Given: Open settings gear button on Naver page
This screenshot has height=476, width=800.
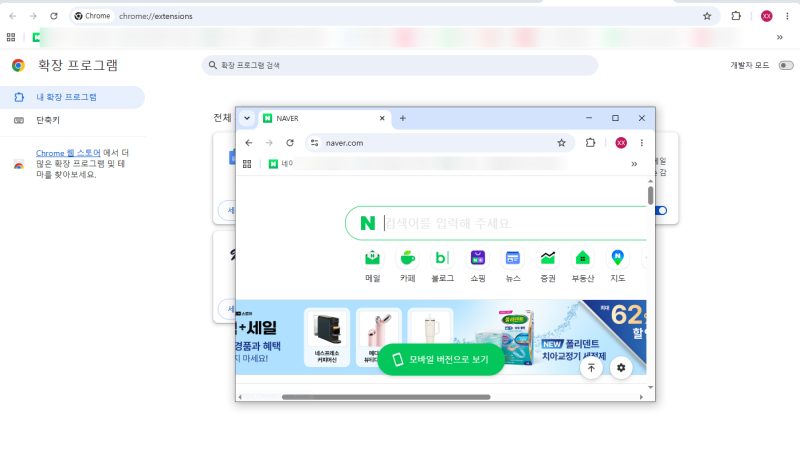Looking at the screenshot, I should coord(621,368).
